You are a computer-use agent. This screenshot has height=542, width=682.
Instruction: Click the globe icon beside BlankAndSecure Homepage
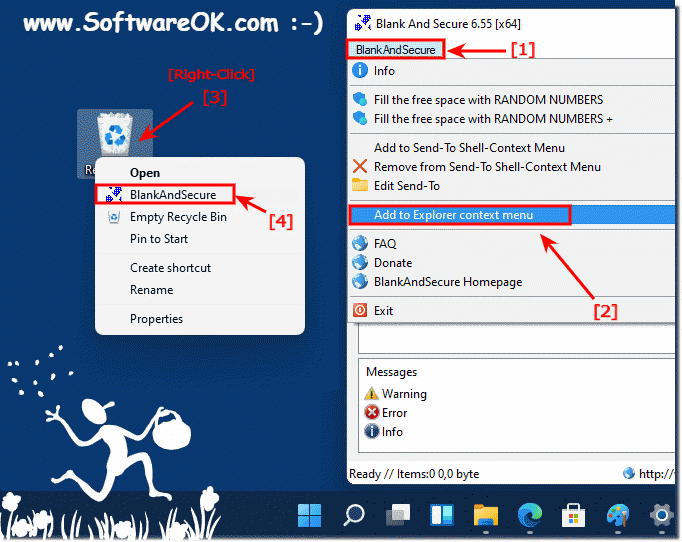pos(360,281)
